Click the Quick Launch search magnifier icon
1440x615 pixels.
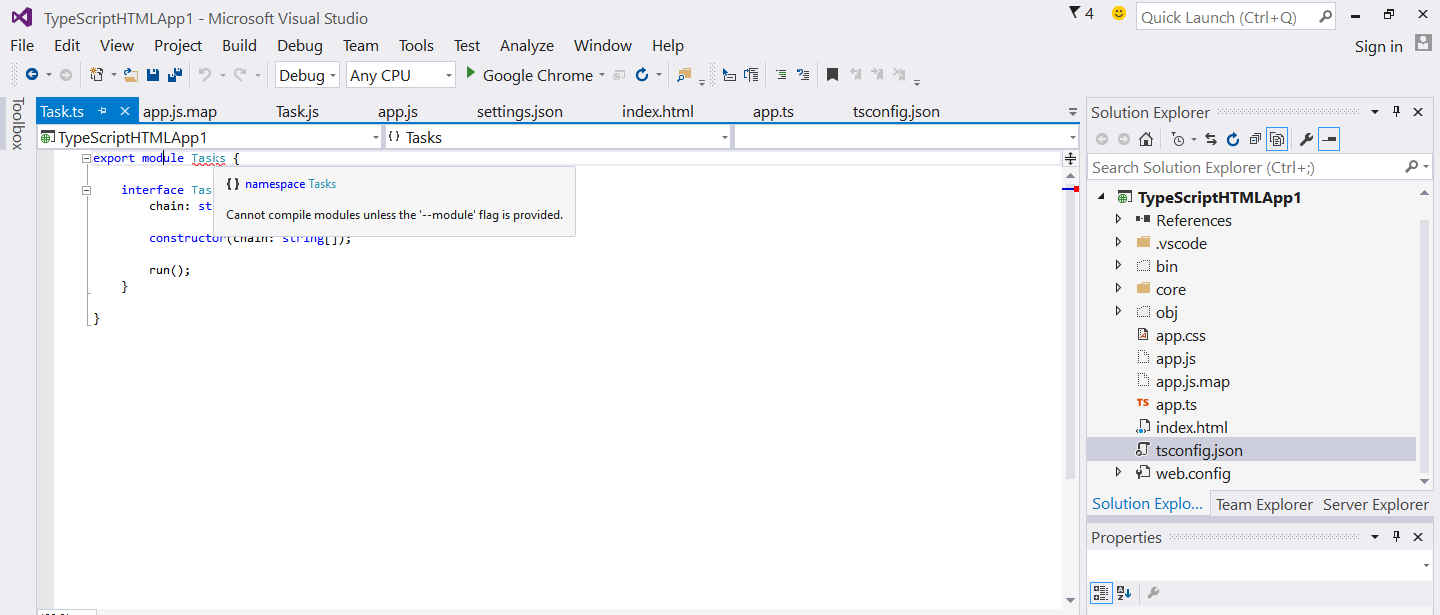tap(1325, 16)
